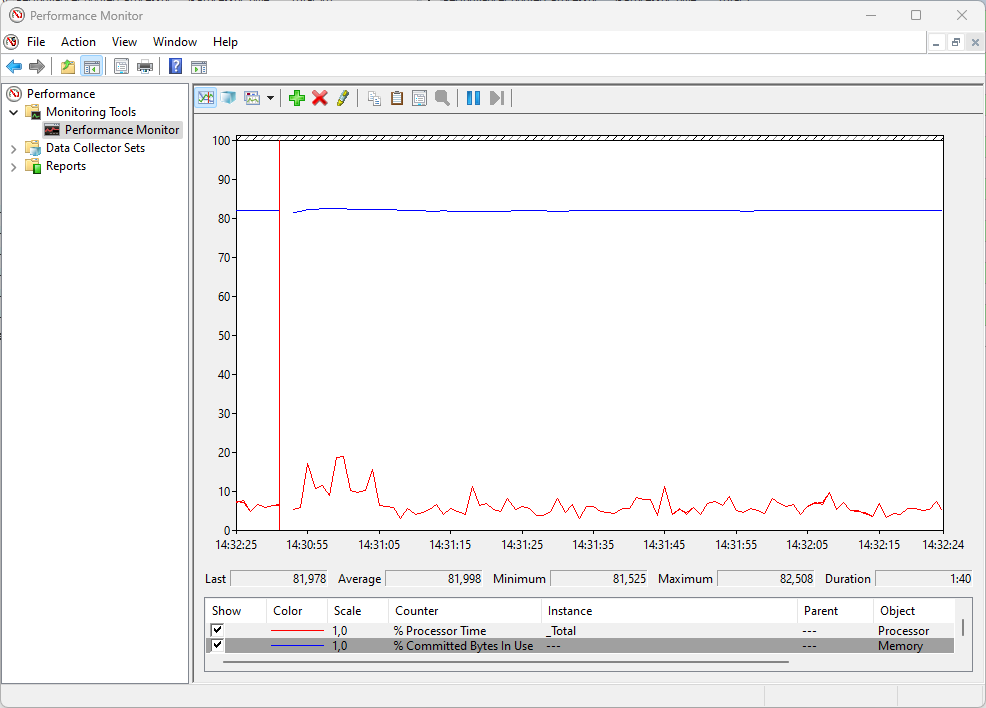This screenshot has width=986, height=708.
Task: Select Performance Monitor tree item
Action: [122, 130]
